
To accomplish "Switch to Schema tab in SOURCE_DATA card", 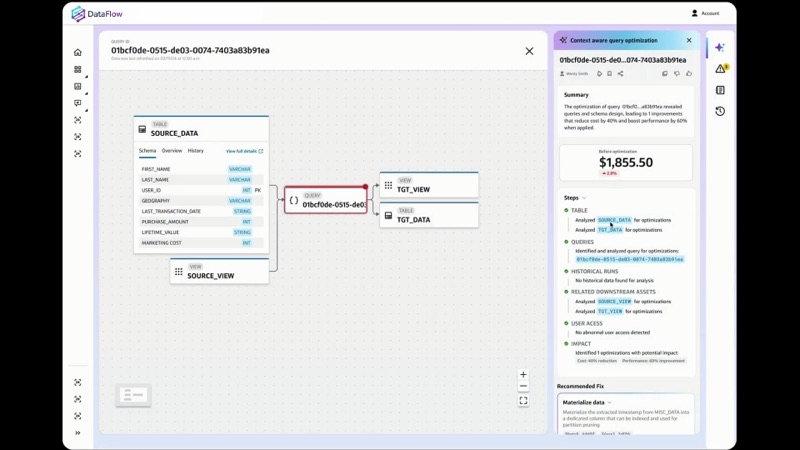I will pyautogui.click(x=147, y=151).
